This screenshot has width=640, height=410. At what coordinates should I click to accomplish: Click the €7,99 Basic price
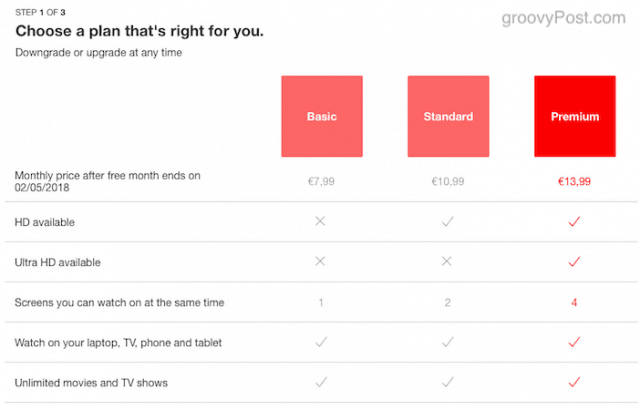tap(321, 182)
